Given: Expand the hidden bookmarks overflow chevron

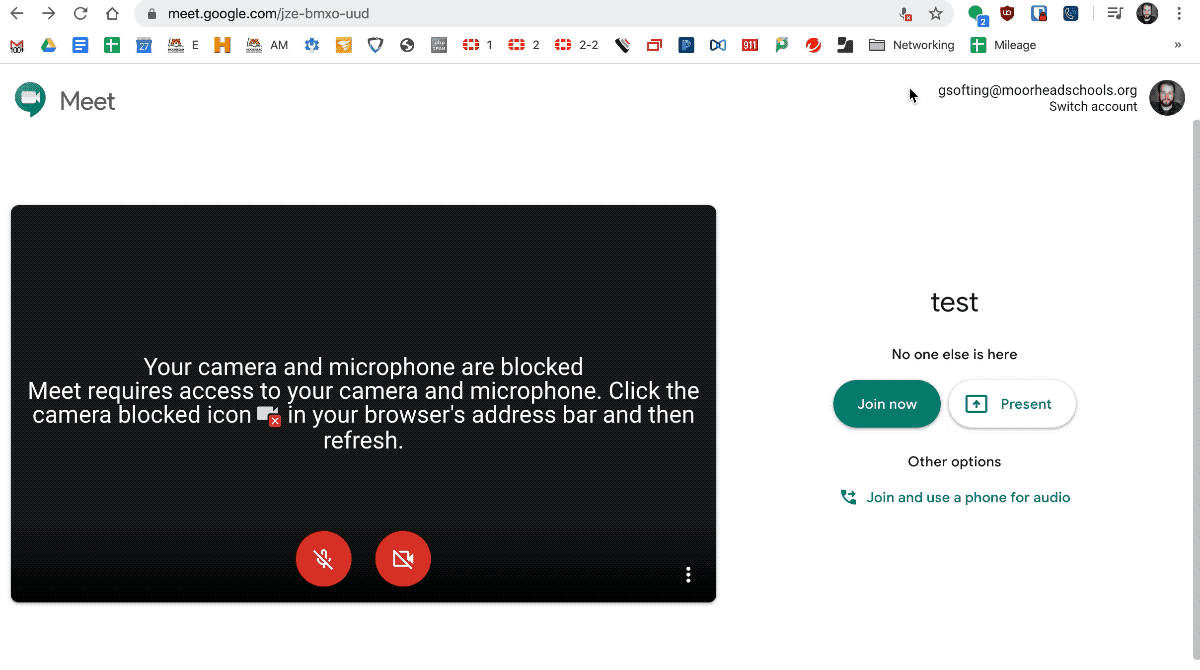Looking at the screenshot, I should click(1177, 45).
